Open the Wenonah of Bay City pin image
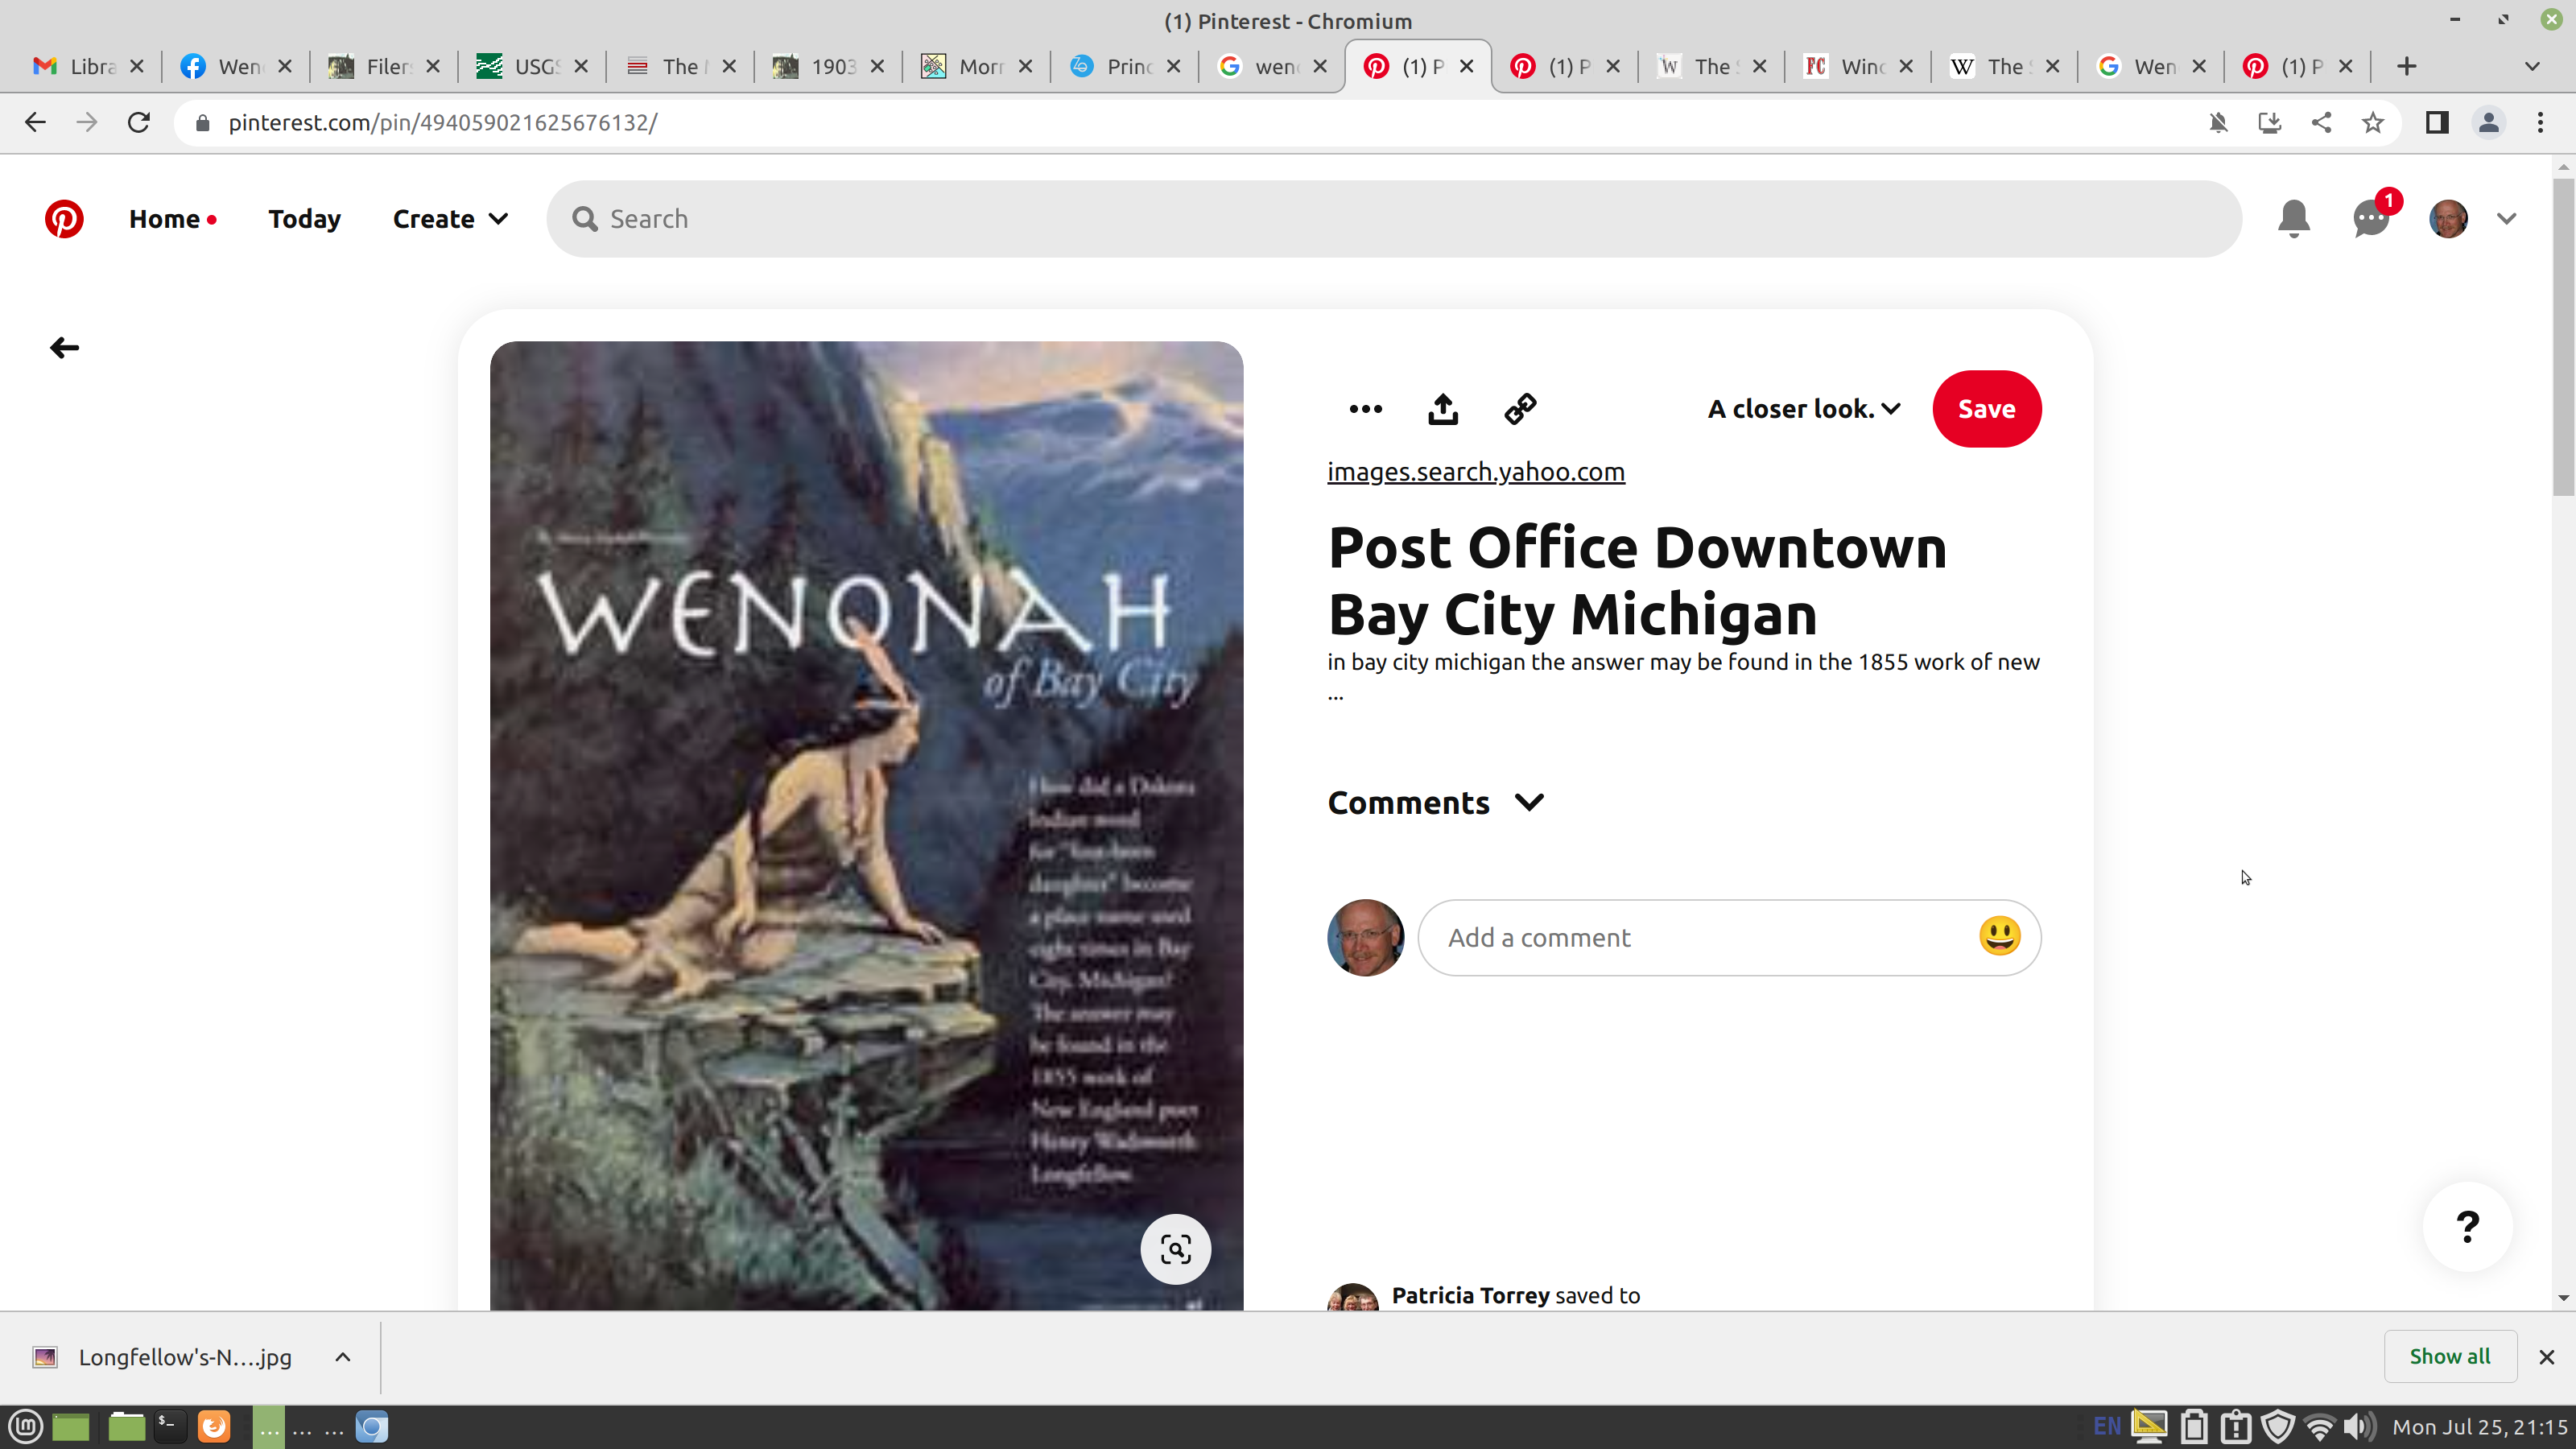 [866, 825]
